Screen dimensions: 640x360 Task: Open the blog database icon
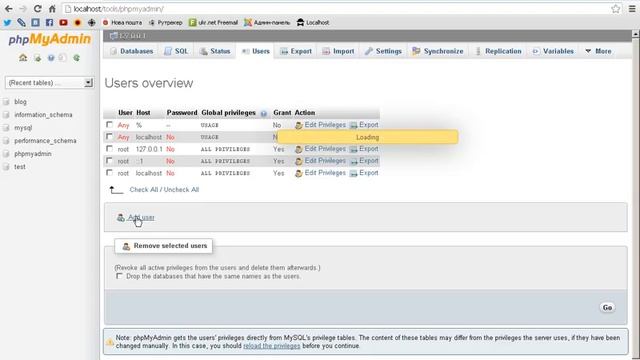(6, 102)
